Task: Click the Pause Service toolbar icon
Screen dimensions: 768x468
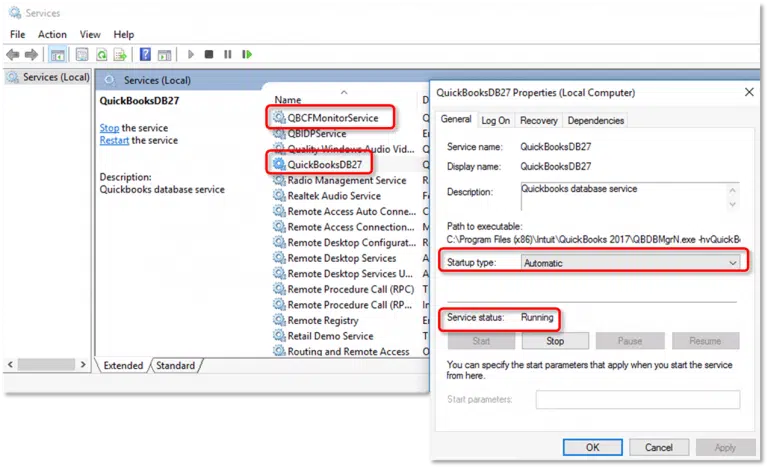Action: coord(228,54)
